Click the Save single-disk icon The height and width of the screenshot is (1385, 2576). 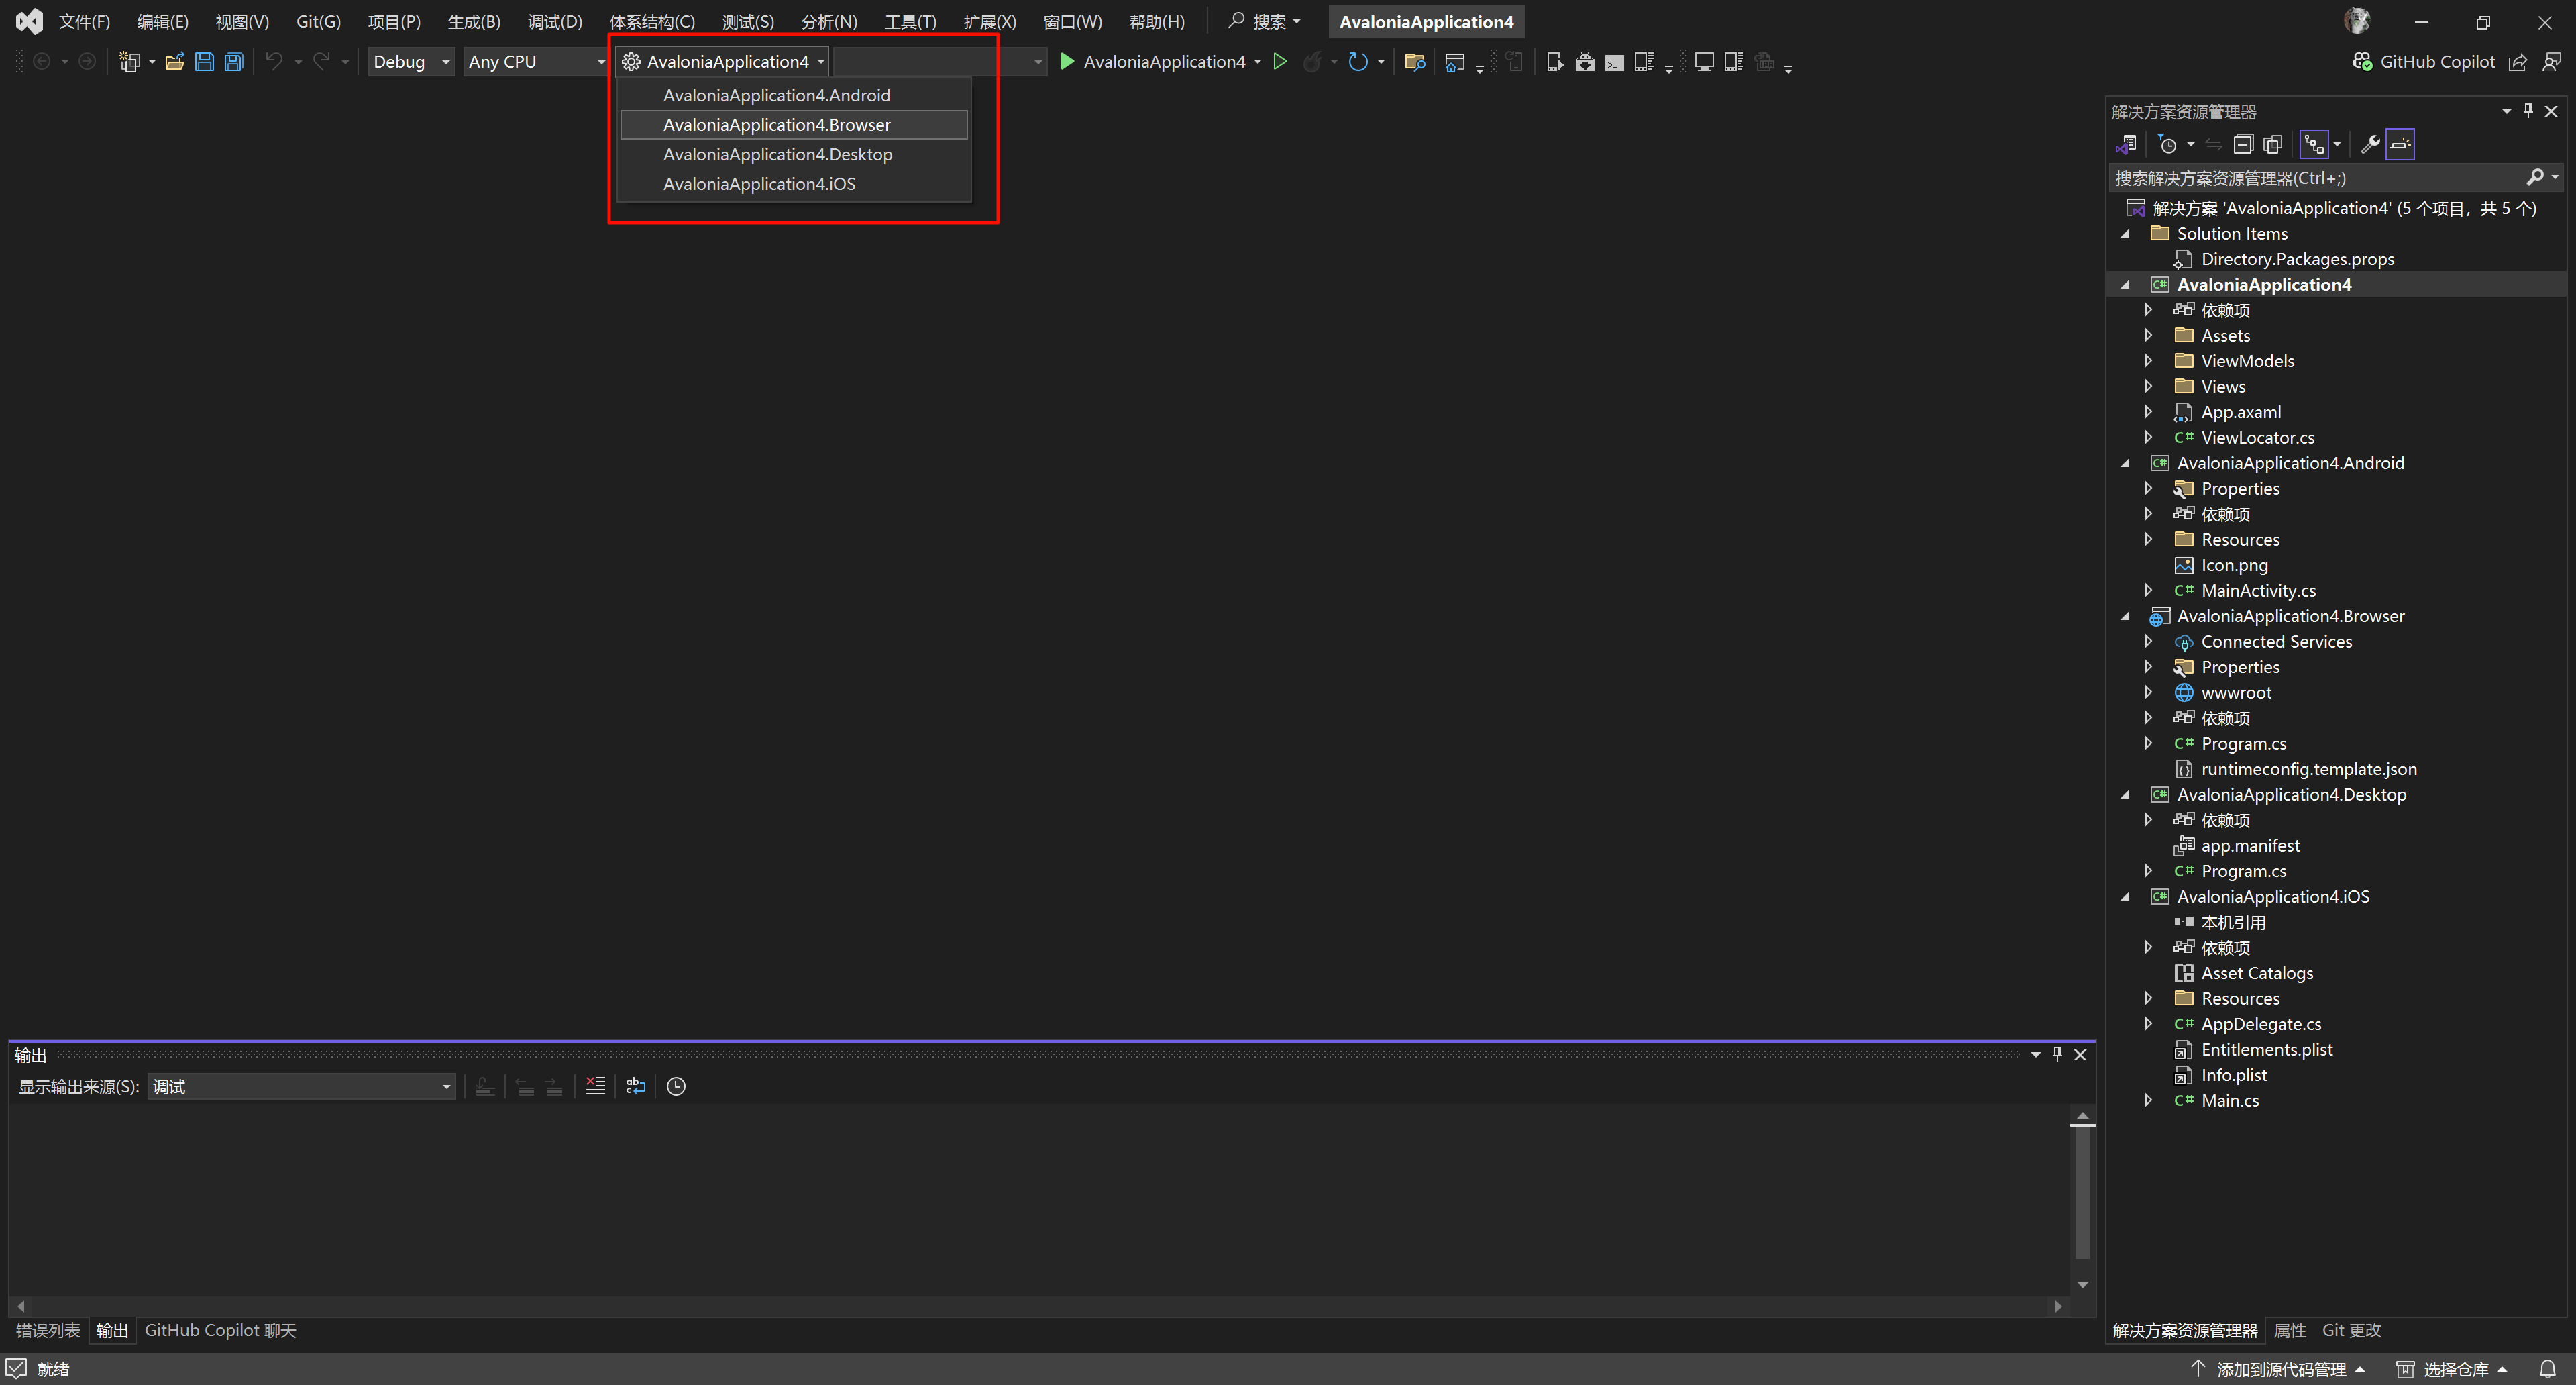coord(204,62)
